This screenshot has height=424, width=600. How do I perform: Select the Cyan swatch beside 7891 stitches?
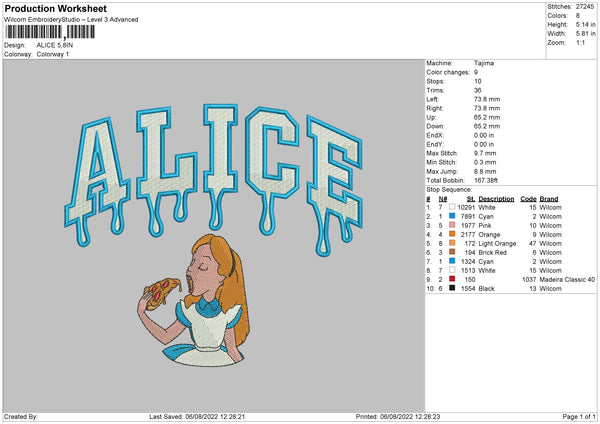(x=452, y=216)
